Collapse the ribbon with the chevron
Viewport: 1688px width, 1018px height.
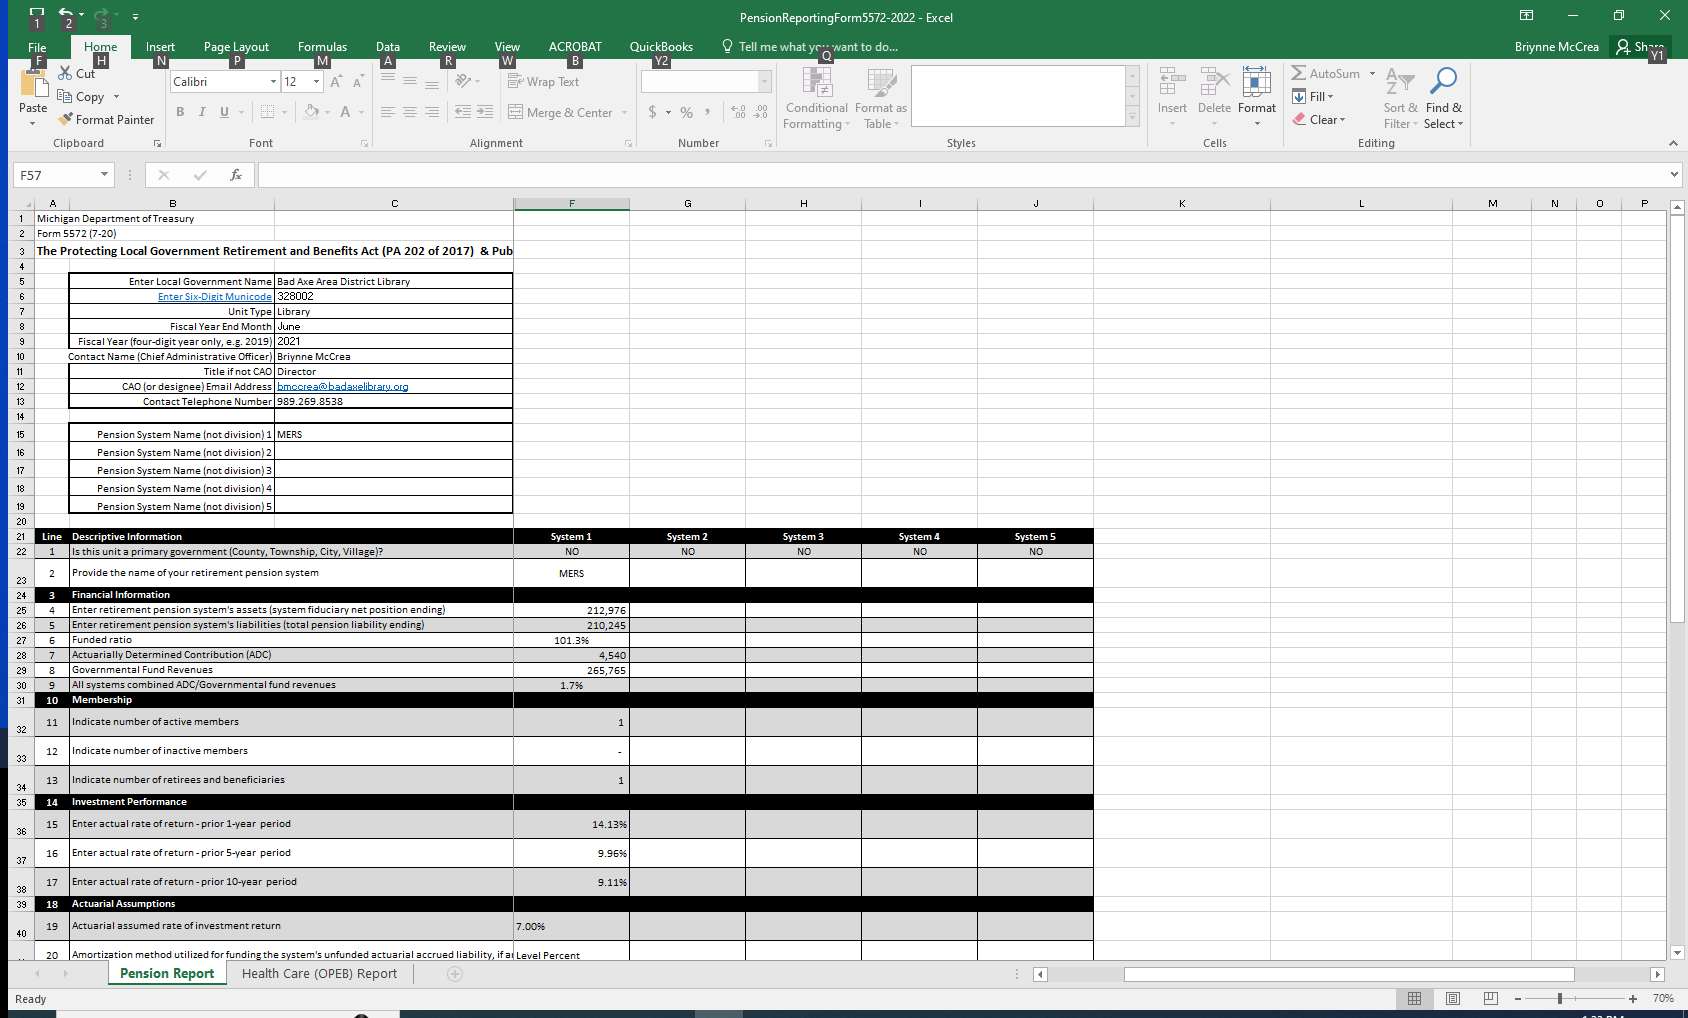[1673, 143]
